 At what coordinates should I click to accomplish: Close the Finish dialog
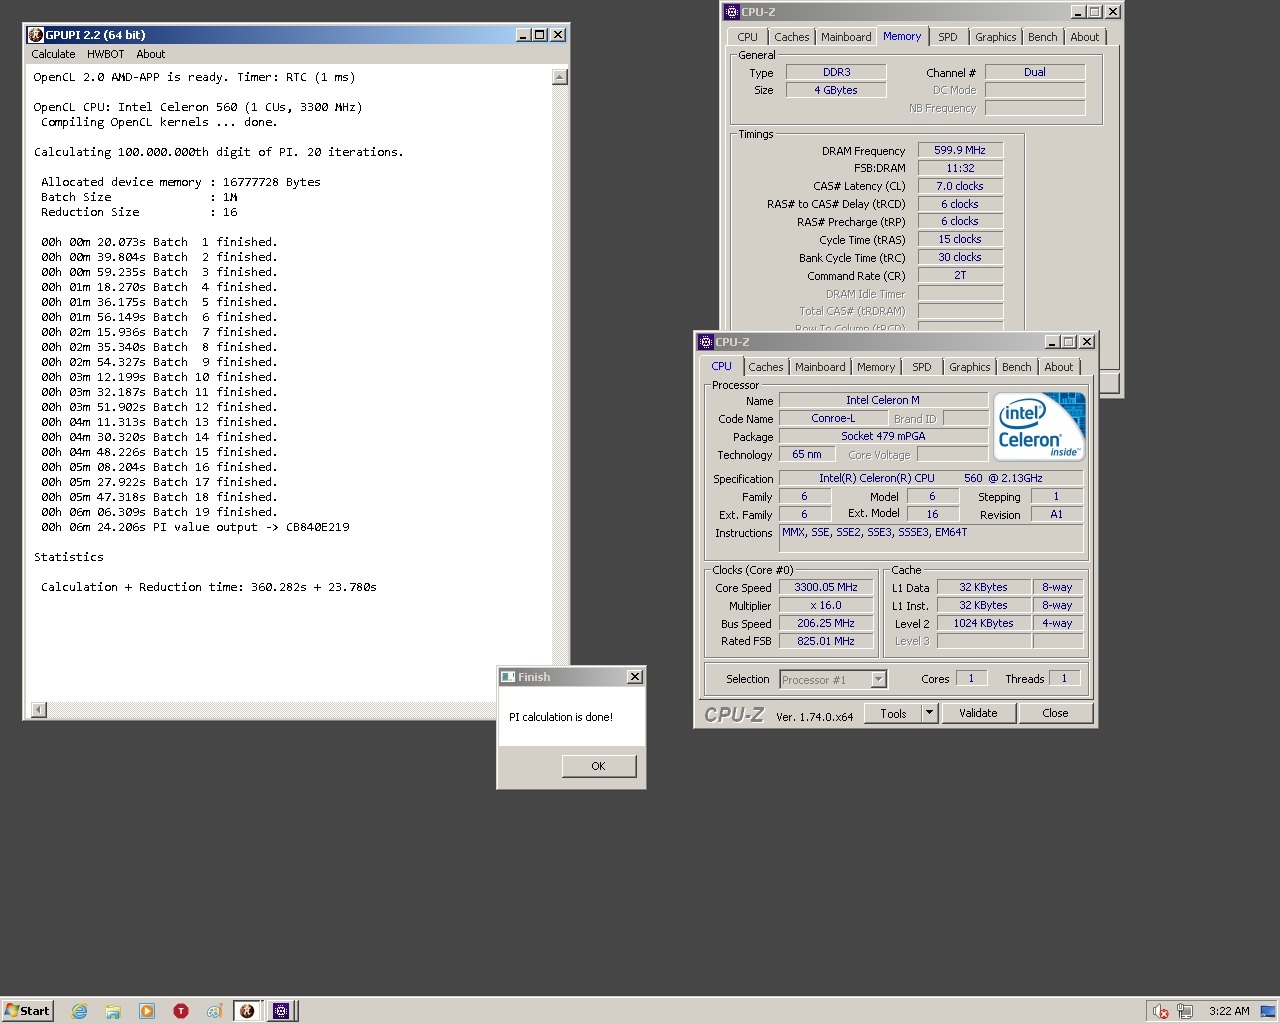634,677
